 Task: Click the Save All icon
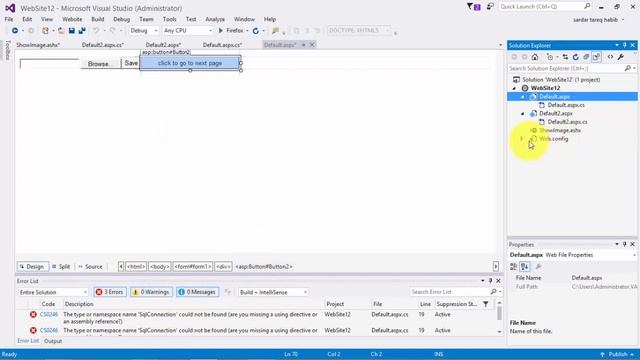click(82, 31)
